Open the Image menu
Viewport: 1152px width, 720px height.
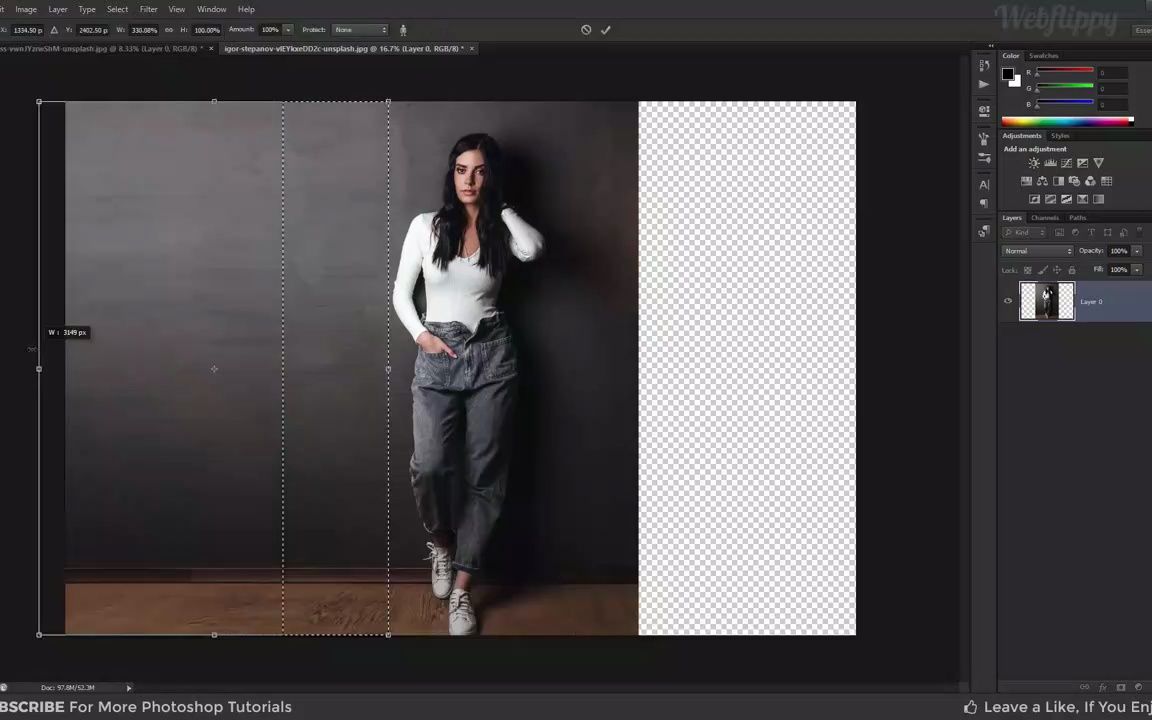(x=26, y=10)
